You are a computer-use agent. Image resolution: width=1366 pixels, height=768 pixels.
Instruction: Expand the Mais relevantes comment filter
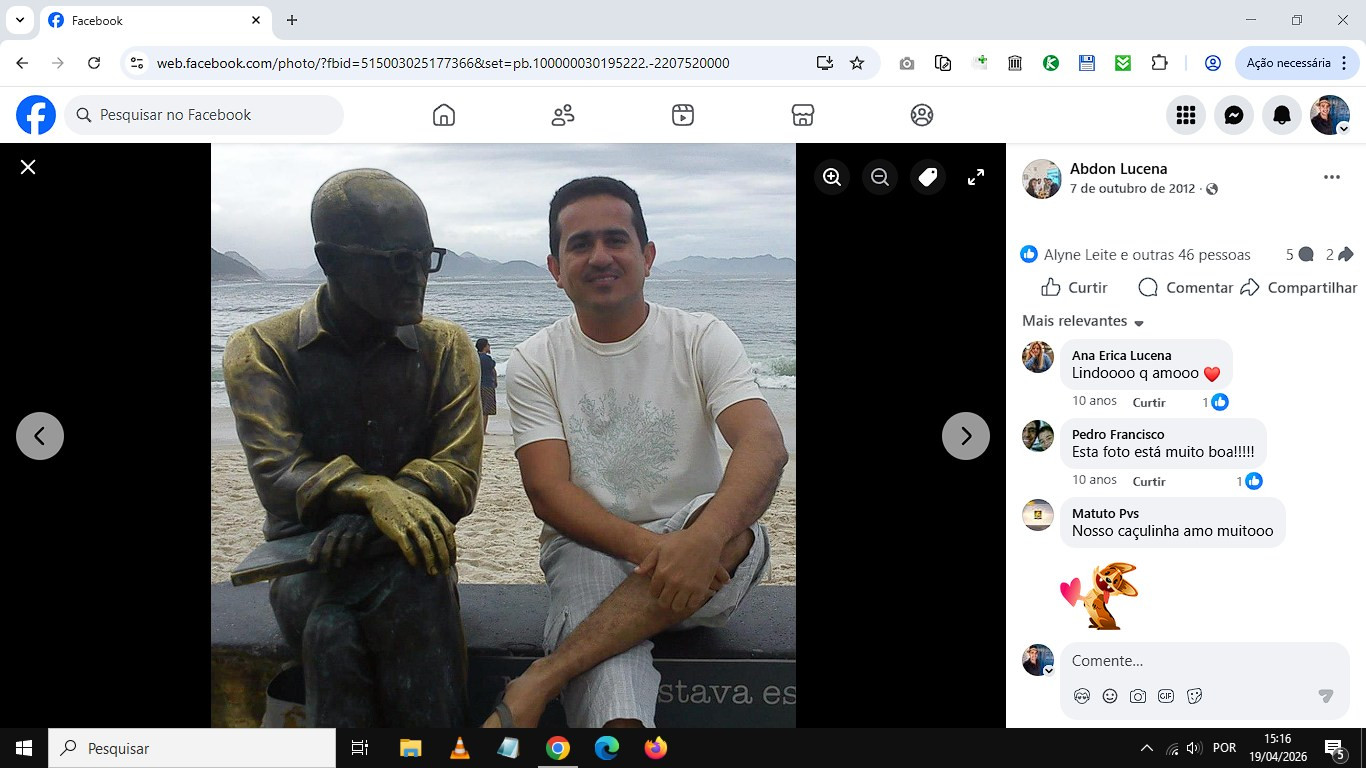tap(1083, 321)
